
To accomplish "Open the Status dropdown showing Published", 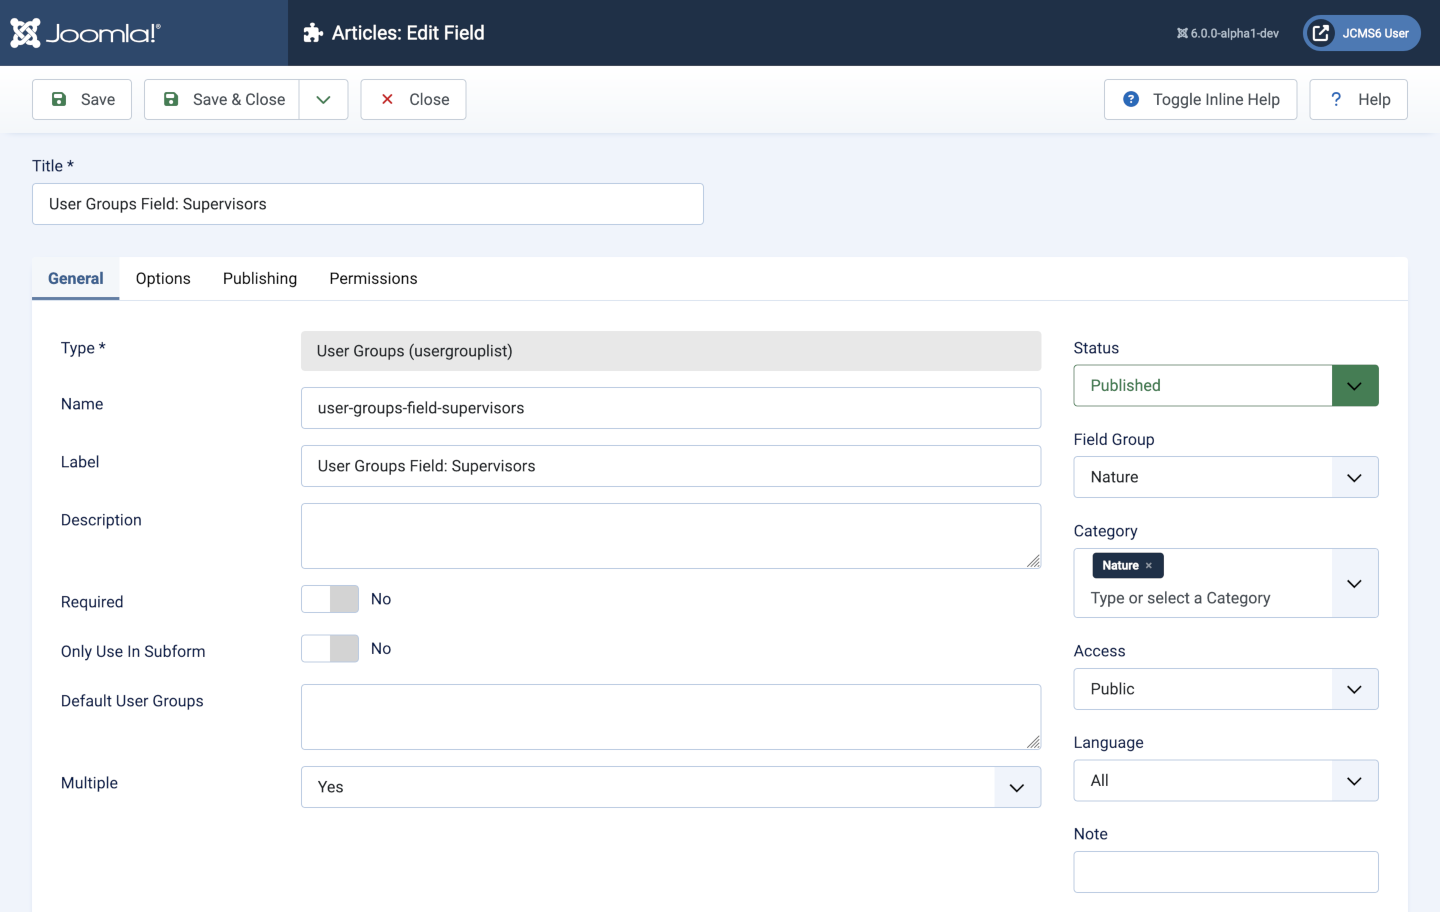I will click(x=1355, y=385).
